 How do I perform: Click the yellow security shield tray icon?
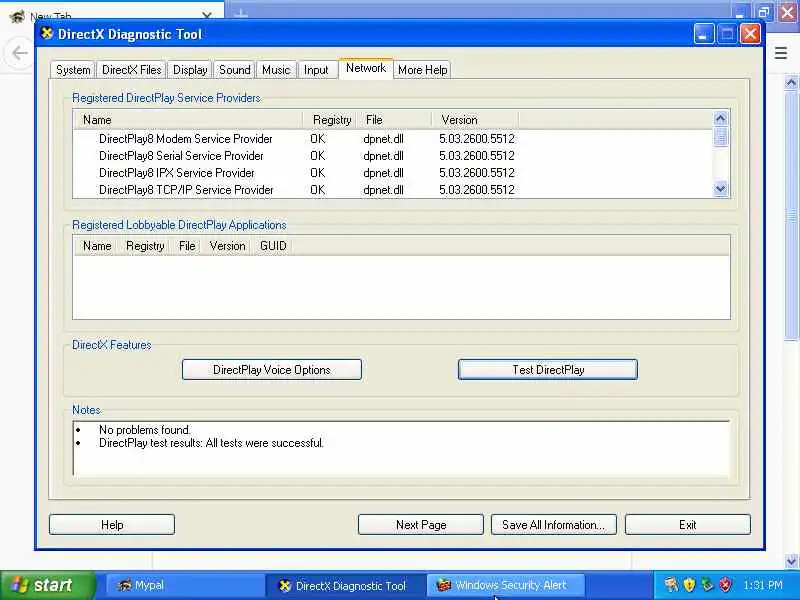(x=689, y=585)
